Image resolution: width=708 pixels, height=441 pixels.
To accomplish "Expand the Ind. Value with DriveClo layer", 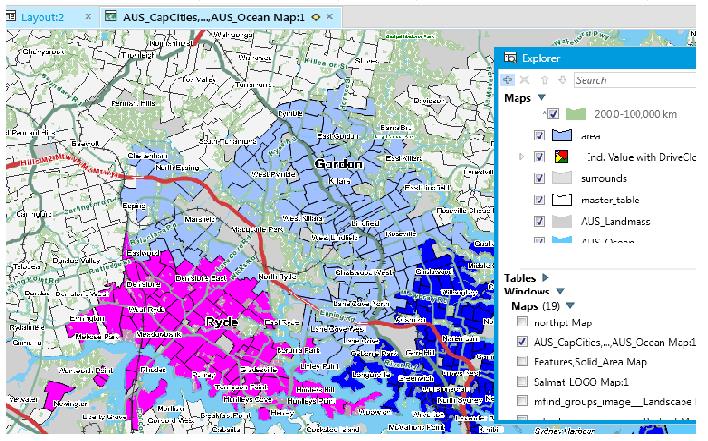I will [x=522, y=157].
